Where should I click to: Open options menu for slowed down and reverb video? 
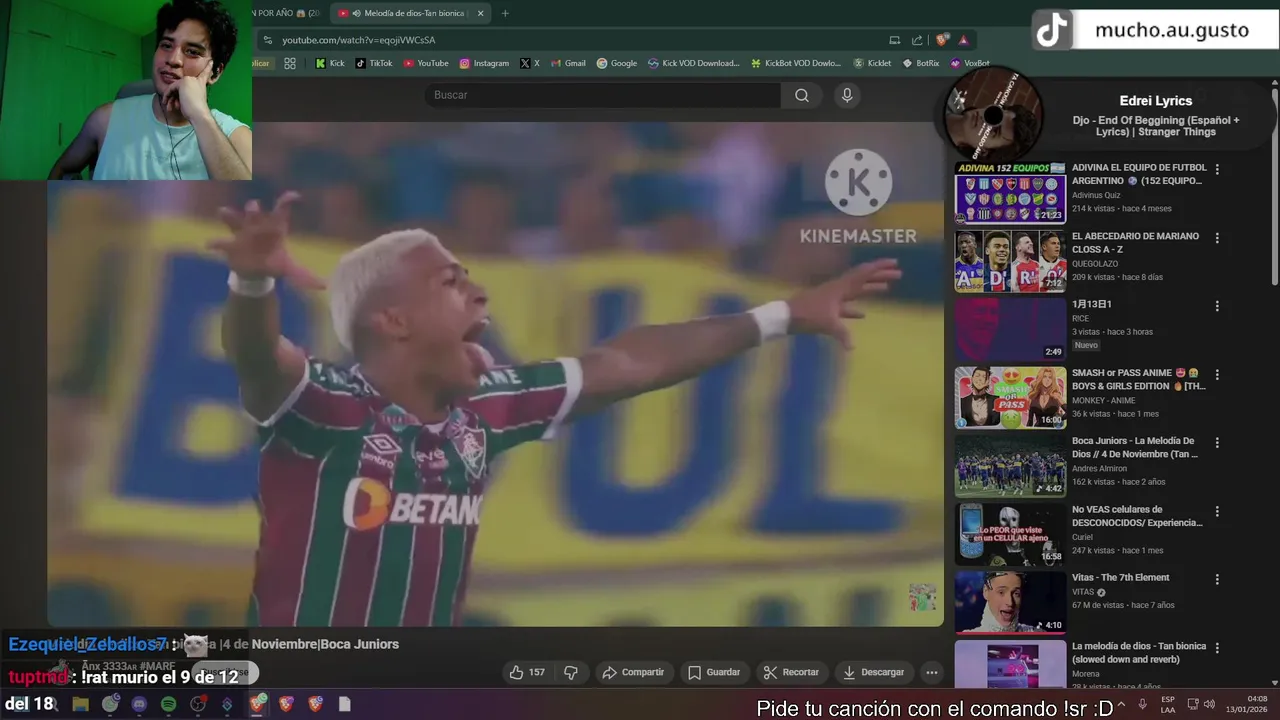pyautogui.click(x=1217, y=648)
